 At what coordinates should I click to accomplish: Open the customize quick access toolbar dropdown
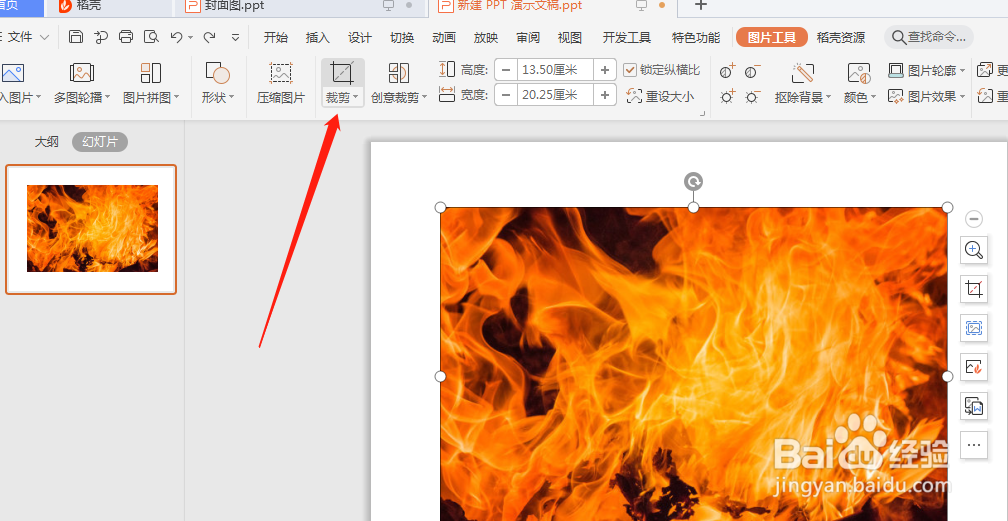click(236, 37)
